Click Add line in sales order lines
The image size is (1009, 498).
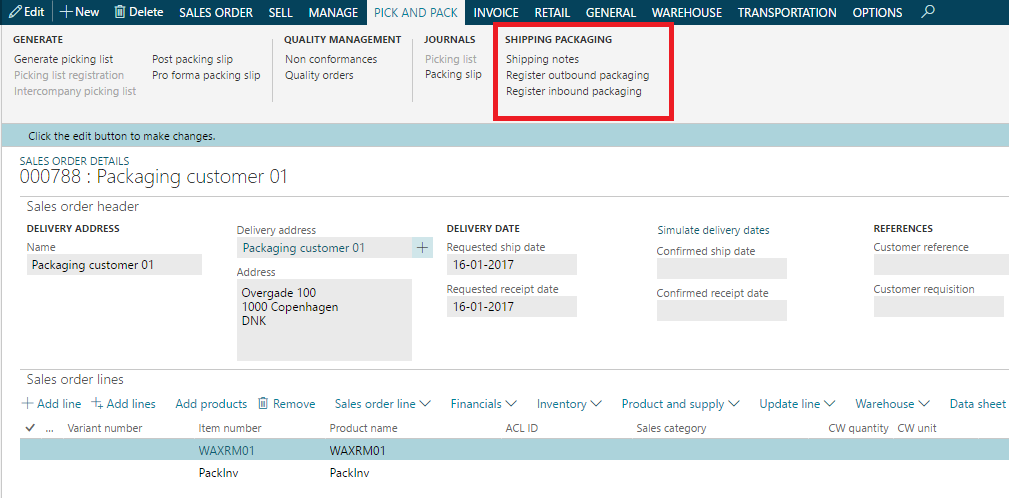pos(52,404)
